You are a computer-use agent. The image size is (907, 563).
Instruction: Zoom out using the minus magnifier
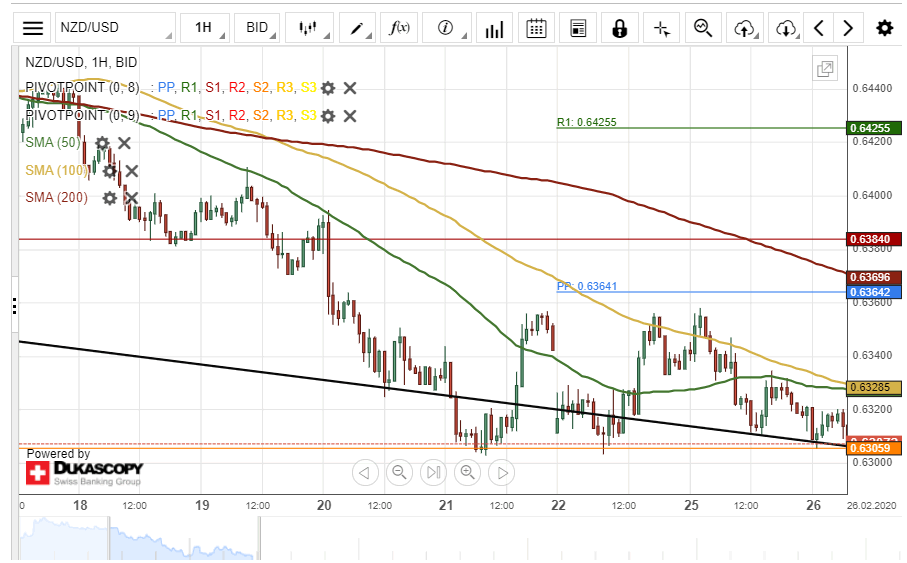coord(399,473)
